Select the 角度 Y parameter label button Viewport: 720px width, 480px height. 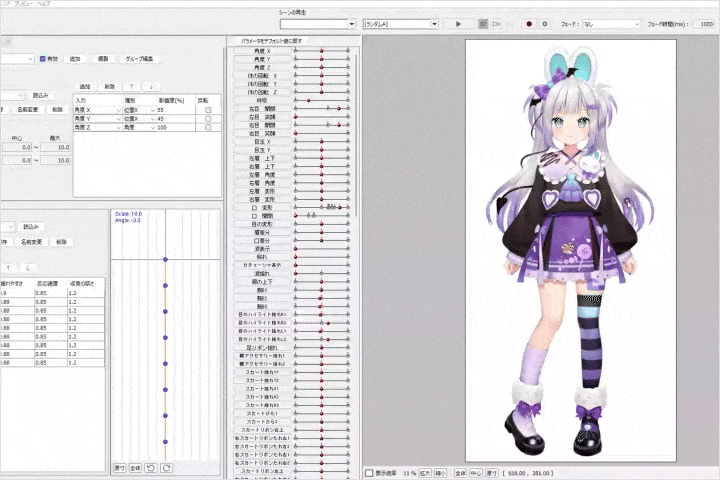click(262, 59)
